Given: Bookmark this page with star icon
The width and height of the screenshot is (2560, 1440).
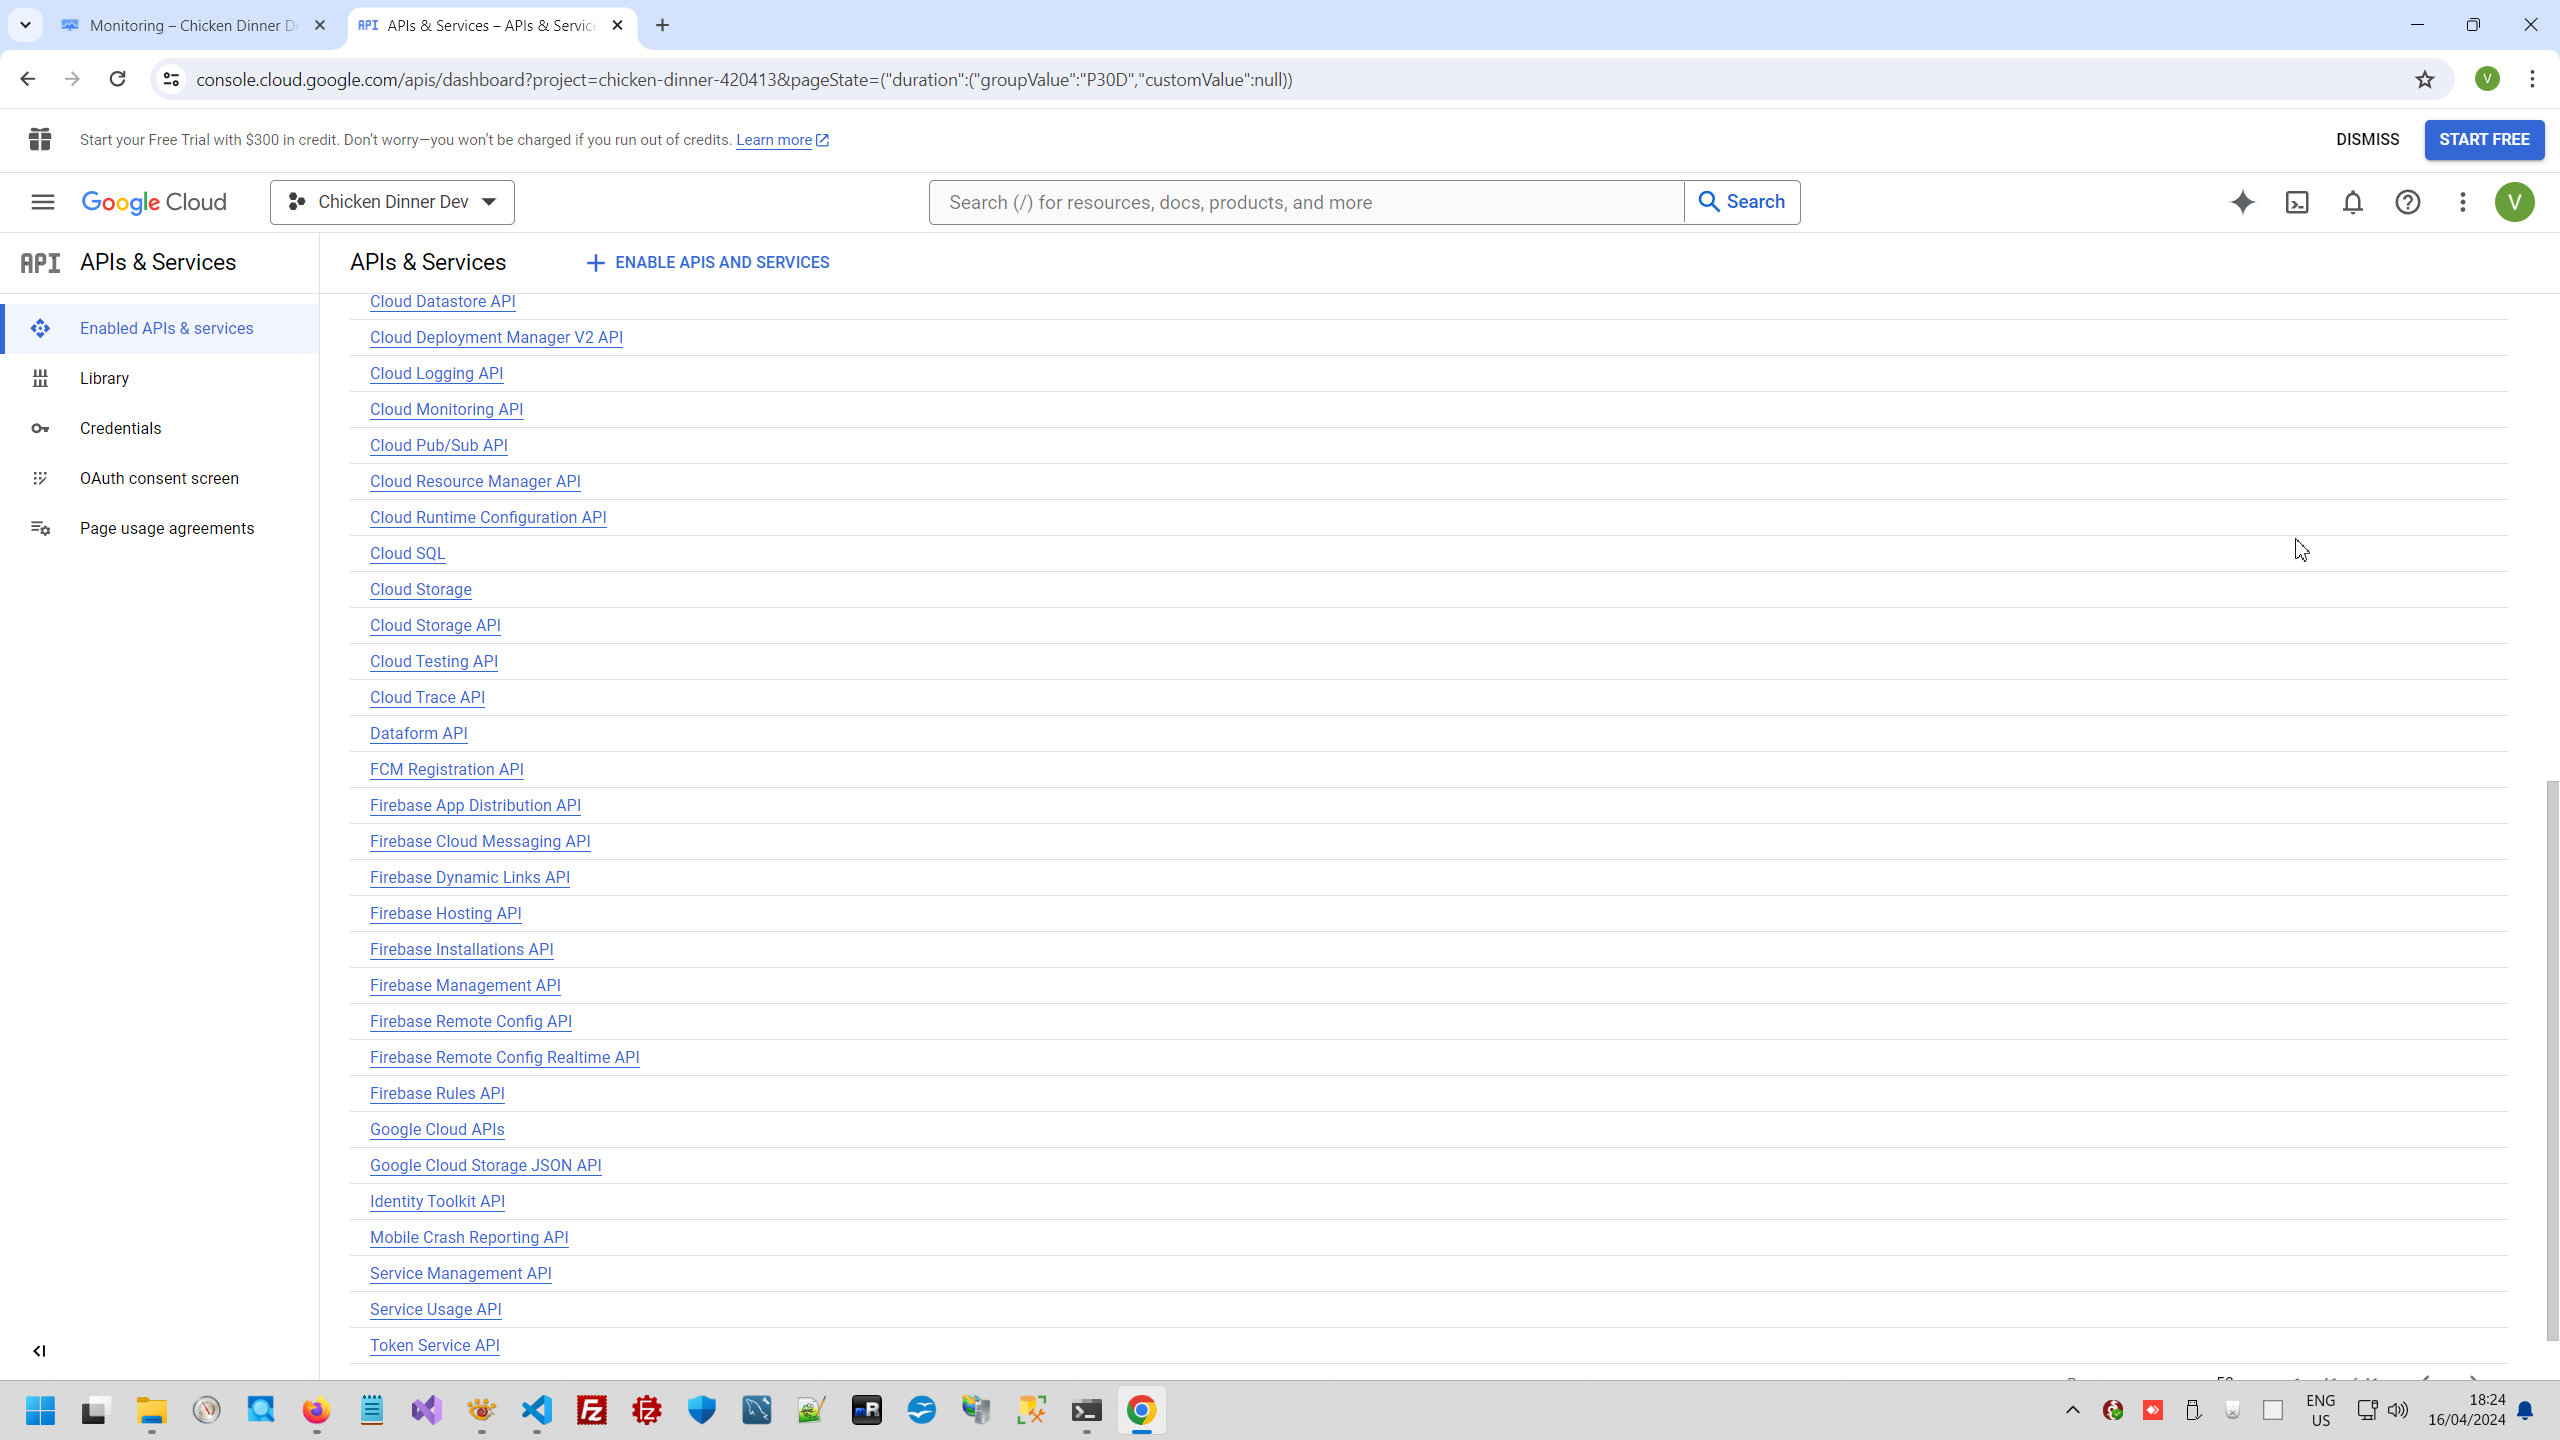Looking at the screenshot, I should click(x=2424, y=79).
